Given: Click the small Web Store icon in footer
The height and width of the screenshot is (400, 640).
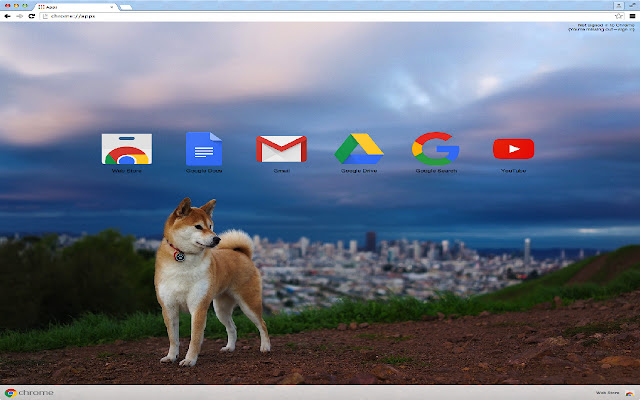Looking at the screenshot, I should coord(629,393).
